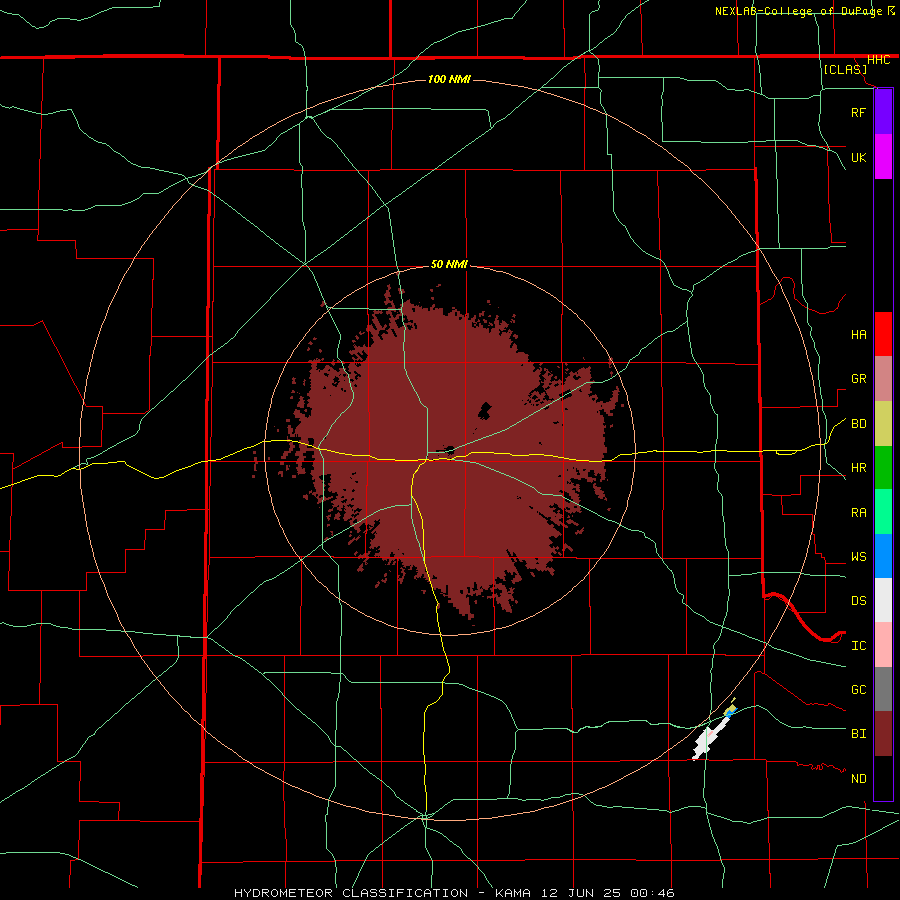Click the purple RF swatch in legend

pos(883,112)
